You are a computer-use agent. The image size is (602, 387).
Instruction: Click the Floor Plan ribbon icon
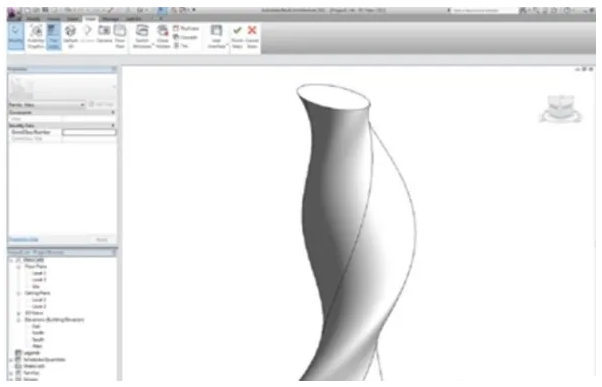pyautogui.click(x=120, y=36)
